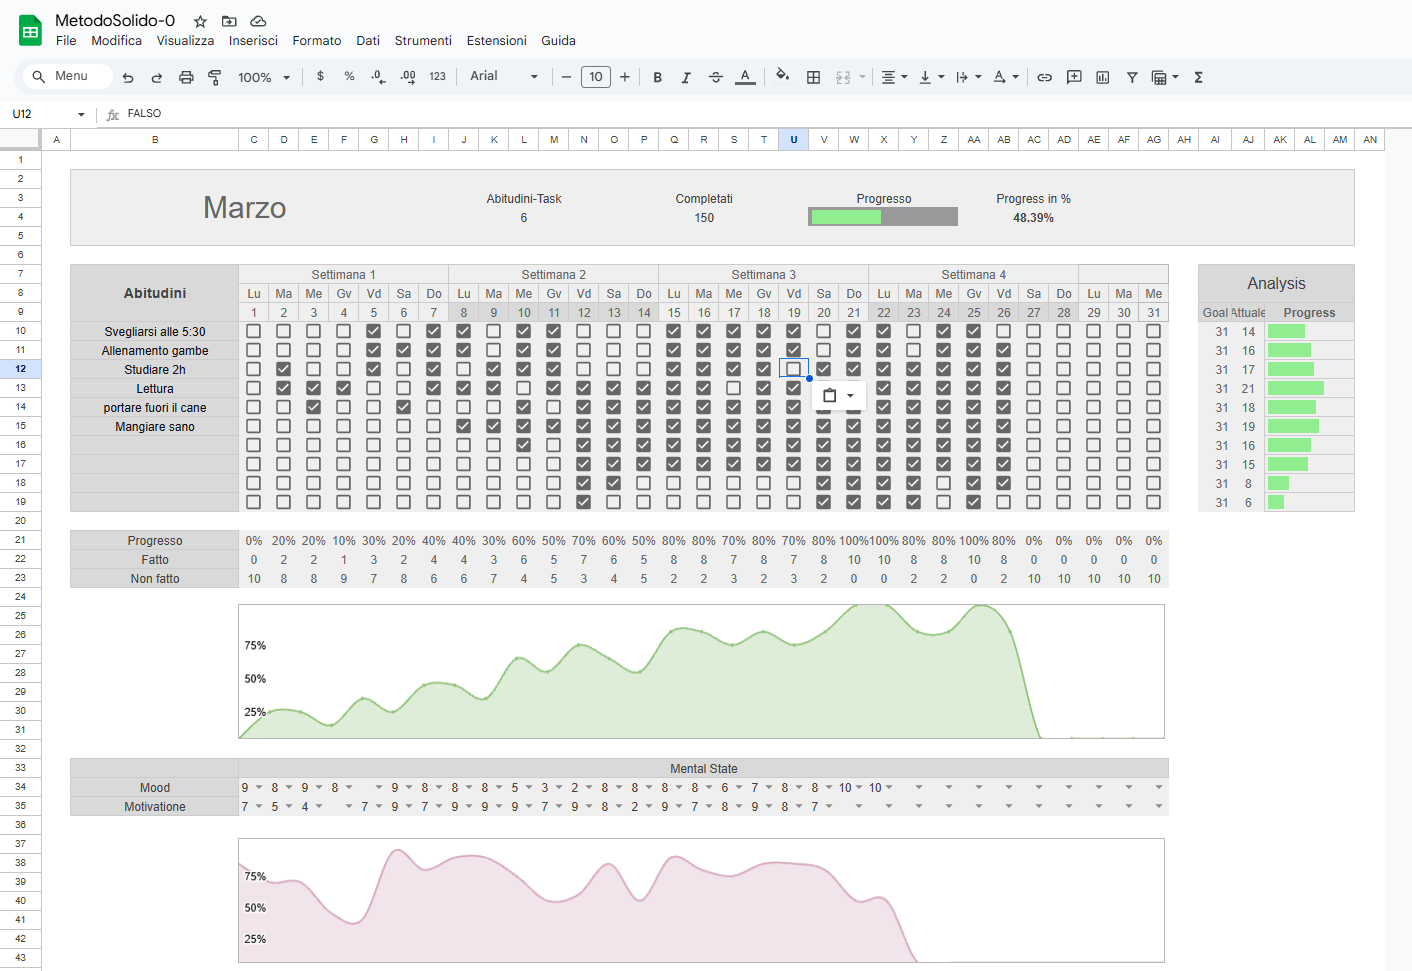Screen dimensions: 1412x971
Task: Click the Print icon
Action: 186,77
